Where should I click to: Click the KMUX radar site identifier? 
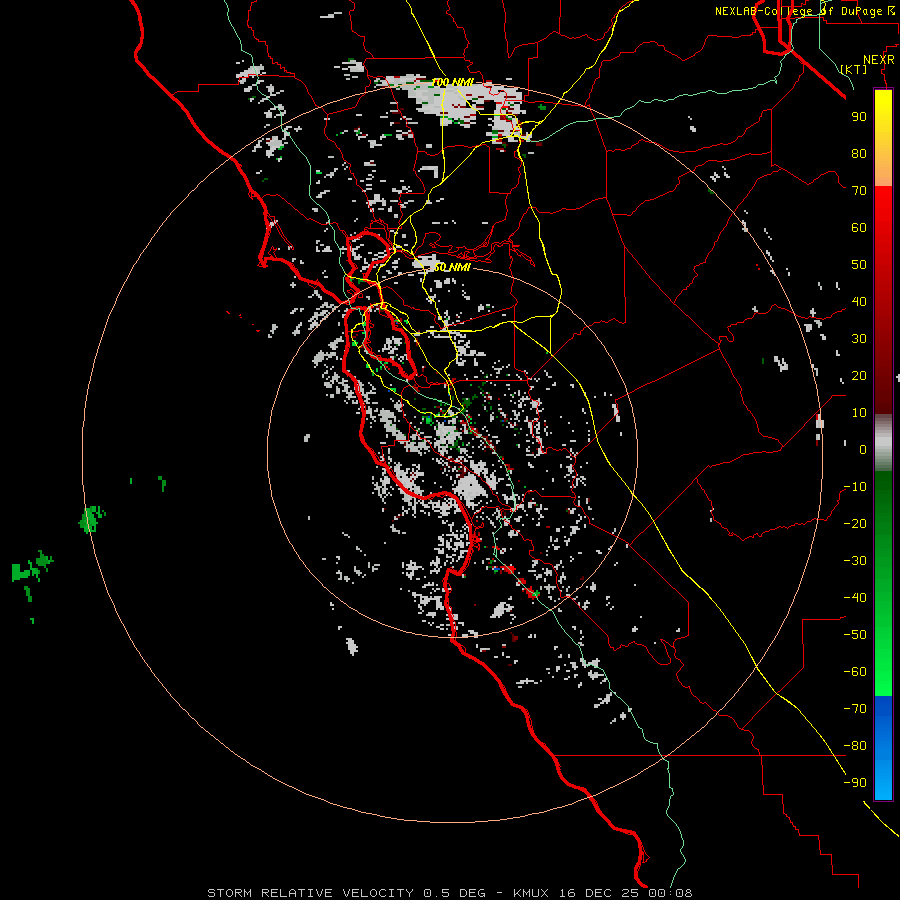(531, 893)
